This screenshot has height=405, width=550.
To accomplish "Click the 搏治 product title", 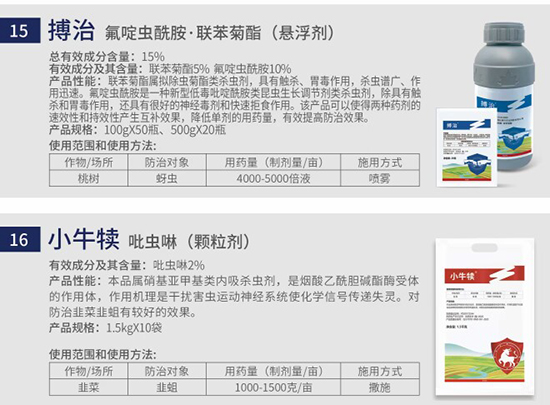I will [71, 31].
